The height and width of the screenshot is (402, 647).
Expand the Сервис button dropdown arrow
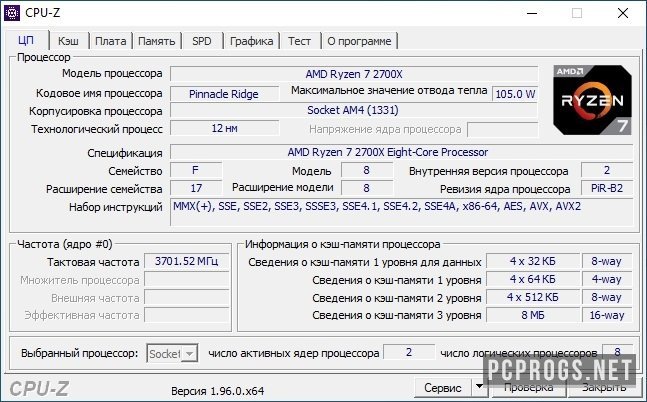click(479, 387)
